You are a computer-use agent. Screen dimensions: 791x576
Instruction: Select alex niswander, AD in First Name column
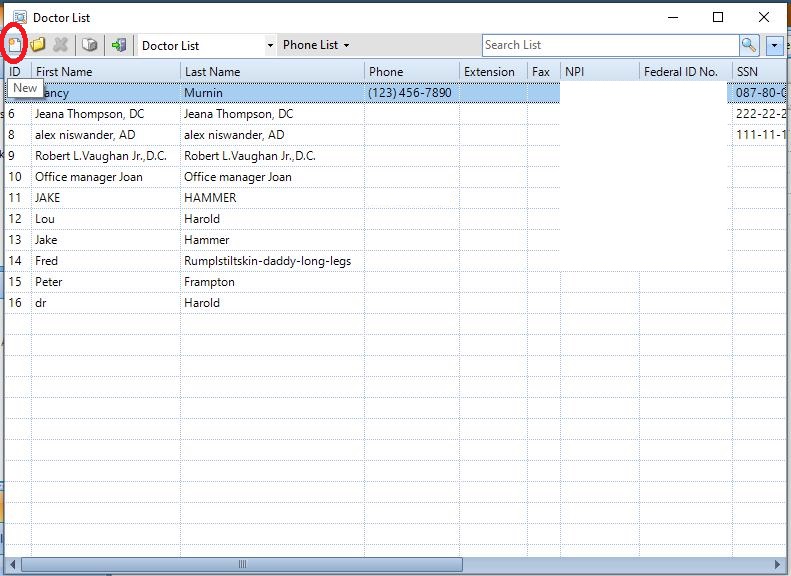pyautogui.click(x=106, y=135)
